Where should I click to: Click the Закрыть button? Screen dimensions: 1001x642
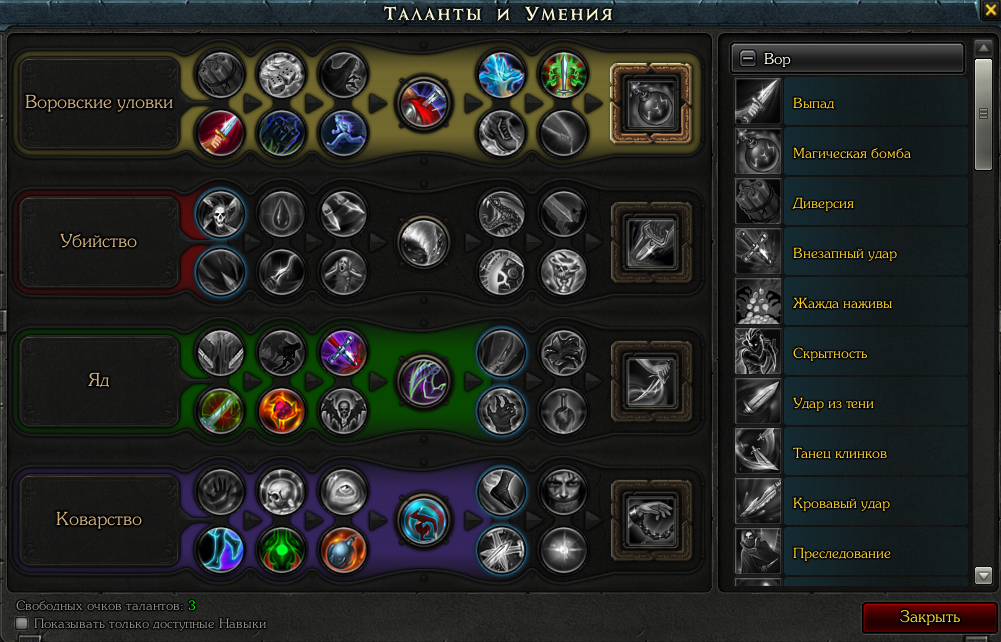(930, 617)
